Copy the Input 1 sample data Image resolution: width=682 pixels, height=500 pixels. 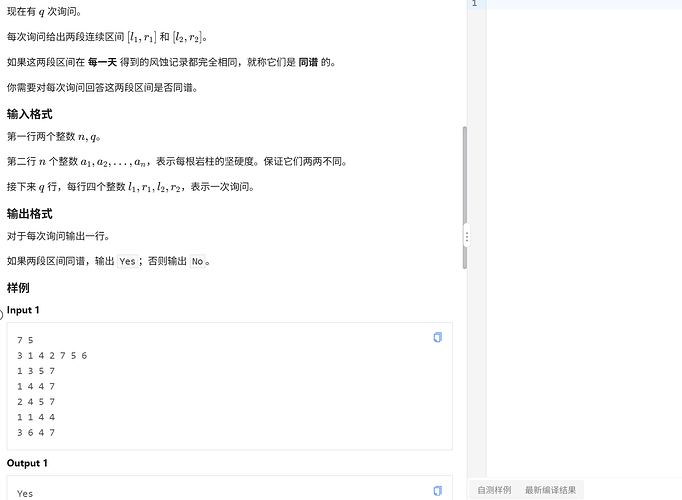click(x=438, y=337)
